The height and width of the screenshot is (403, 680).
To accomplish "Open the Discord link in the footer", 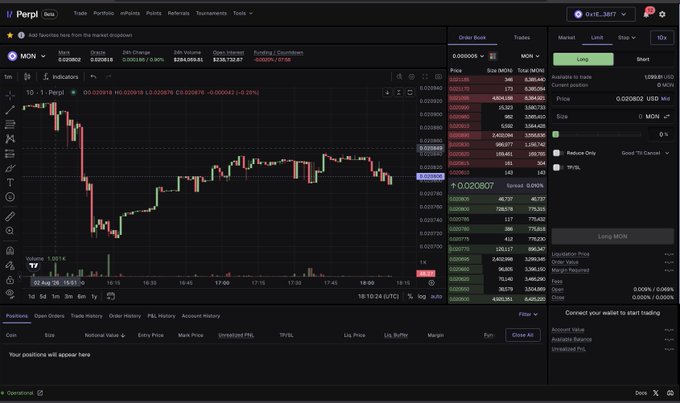I will 670,393.
